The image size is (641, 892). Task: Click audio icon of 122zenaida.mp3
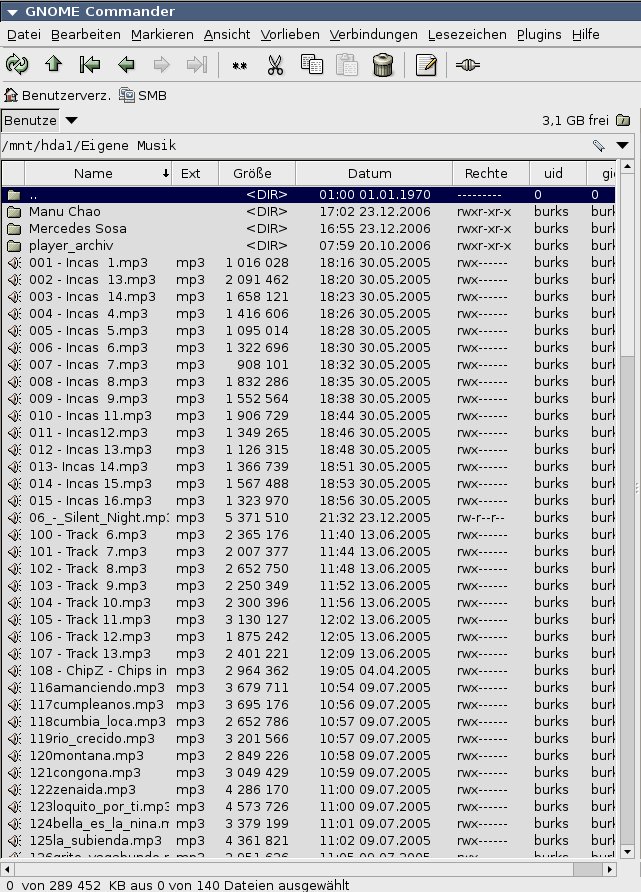tap(14, 790)
